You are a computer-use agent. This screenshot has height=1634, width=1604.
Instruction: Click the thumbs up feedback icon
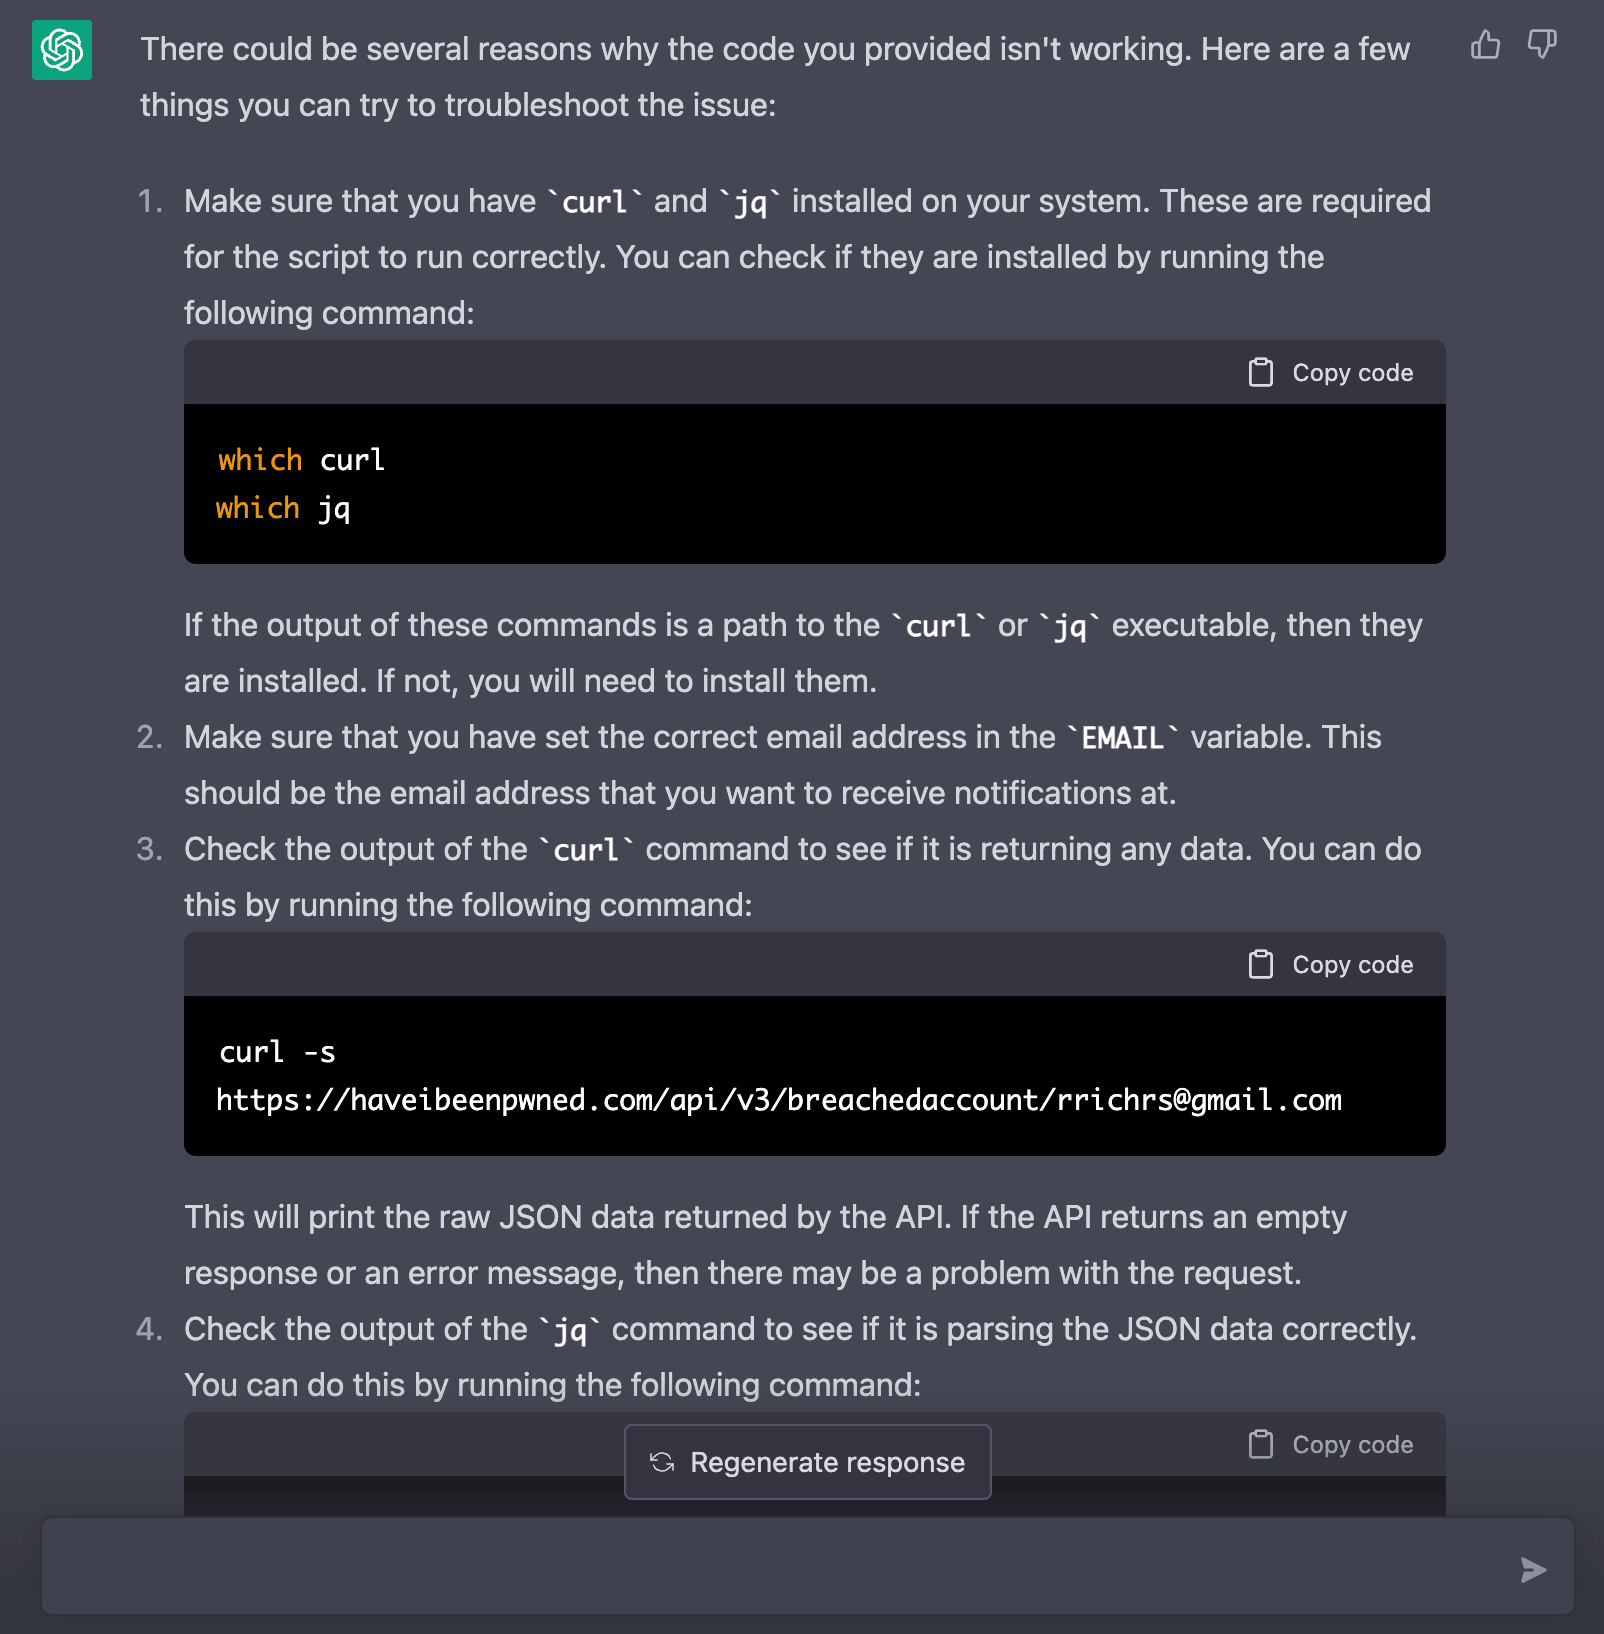(x=1485, y=45)
